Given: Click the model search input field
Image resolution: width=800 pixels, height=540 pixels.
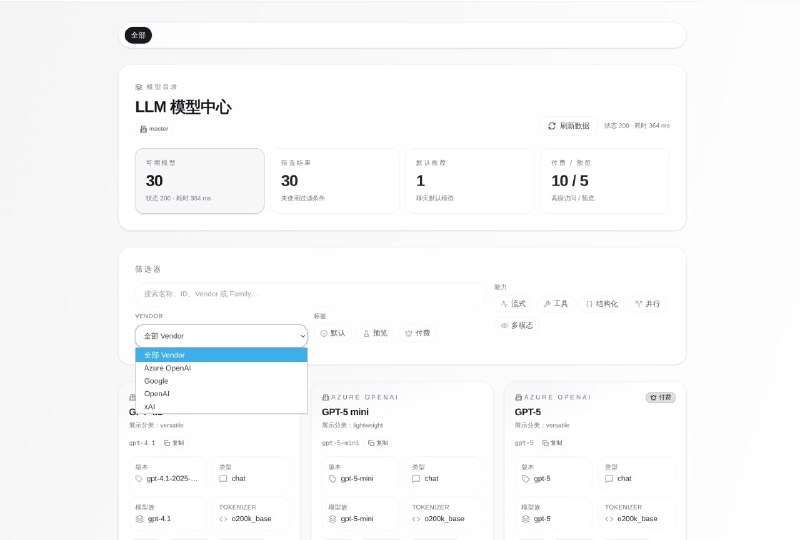Looking at the screenshot, I should pos(310,294).
